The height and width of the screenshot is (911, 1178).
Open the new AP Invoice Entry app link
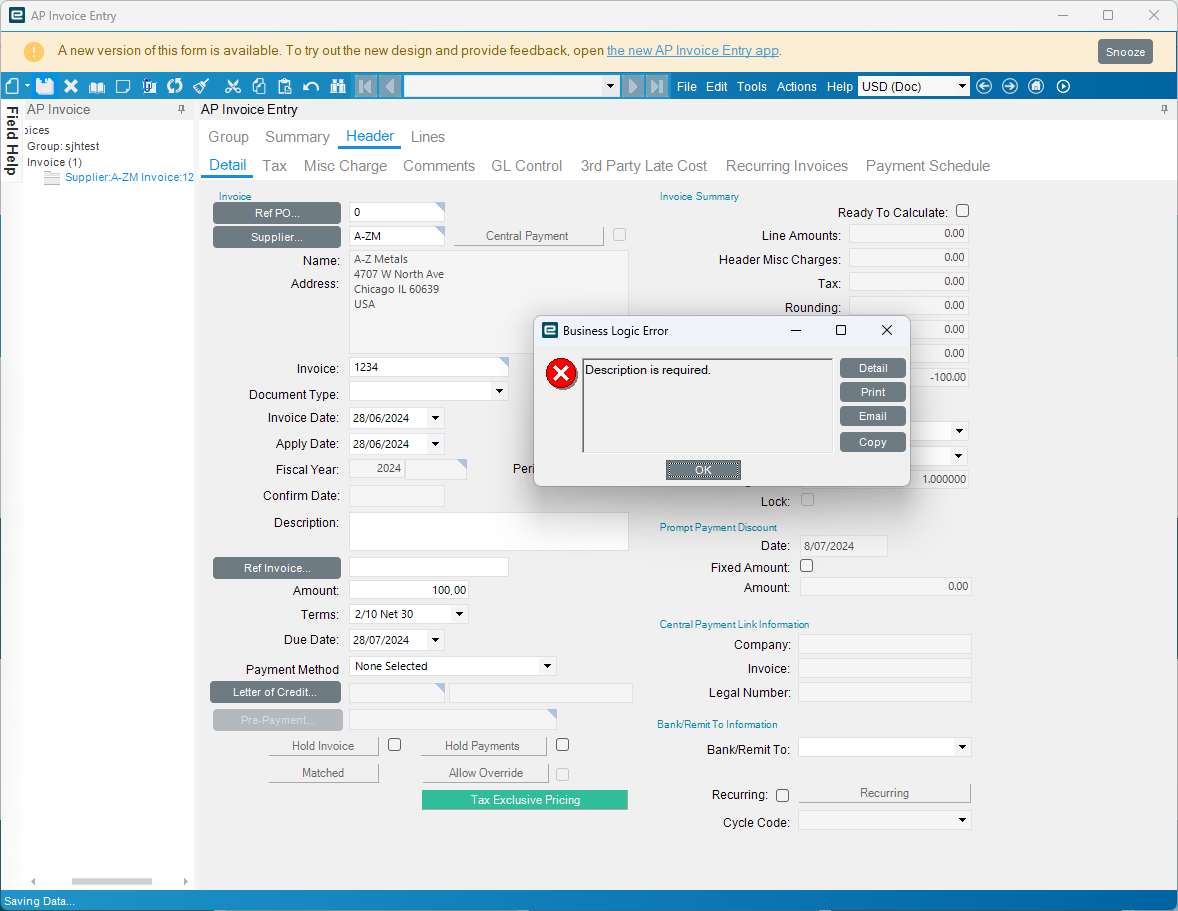[692, 50]
